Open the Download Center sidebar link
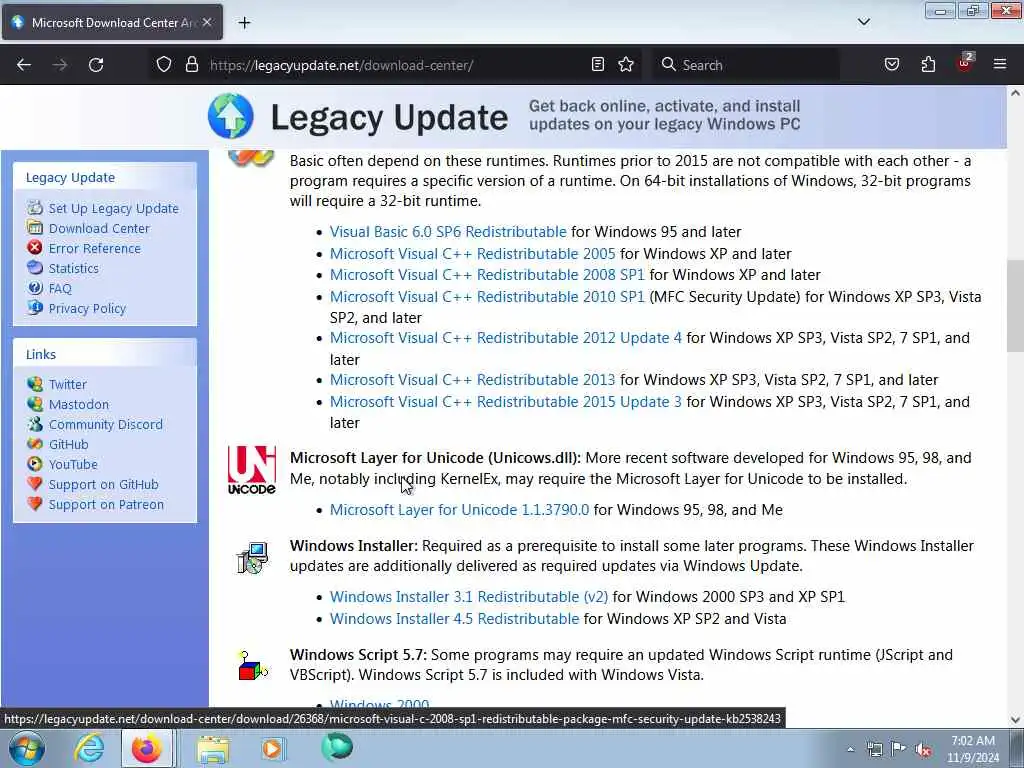Image resolution: width=1024 pixels, height=768 pixels. point(99,229)
